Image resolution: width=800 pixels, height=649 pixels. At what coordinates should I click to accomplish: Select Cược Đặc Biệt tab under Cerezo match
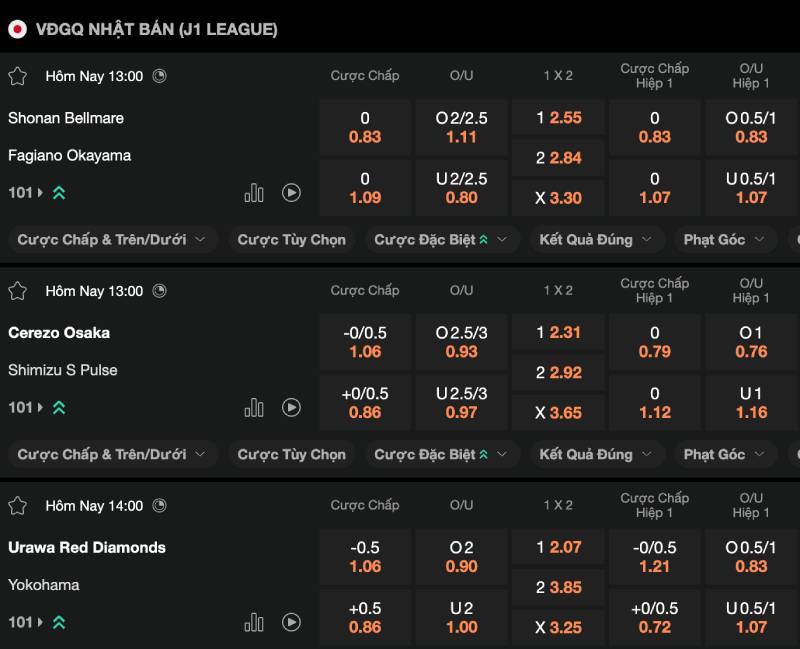[441, 455]
